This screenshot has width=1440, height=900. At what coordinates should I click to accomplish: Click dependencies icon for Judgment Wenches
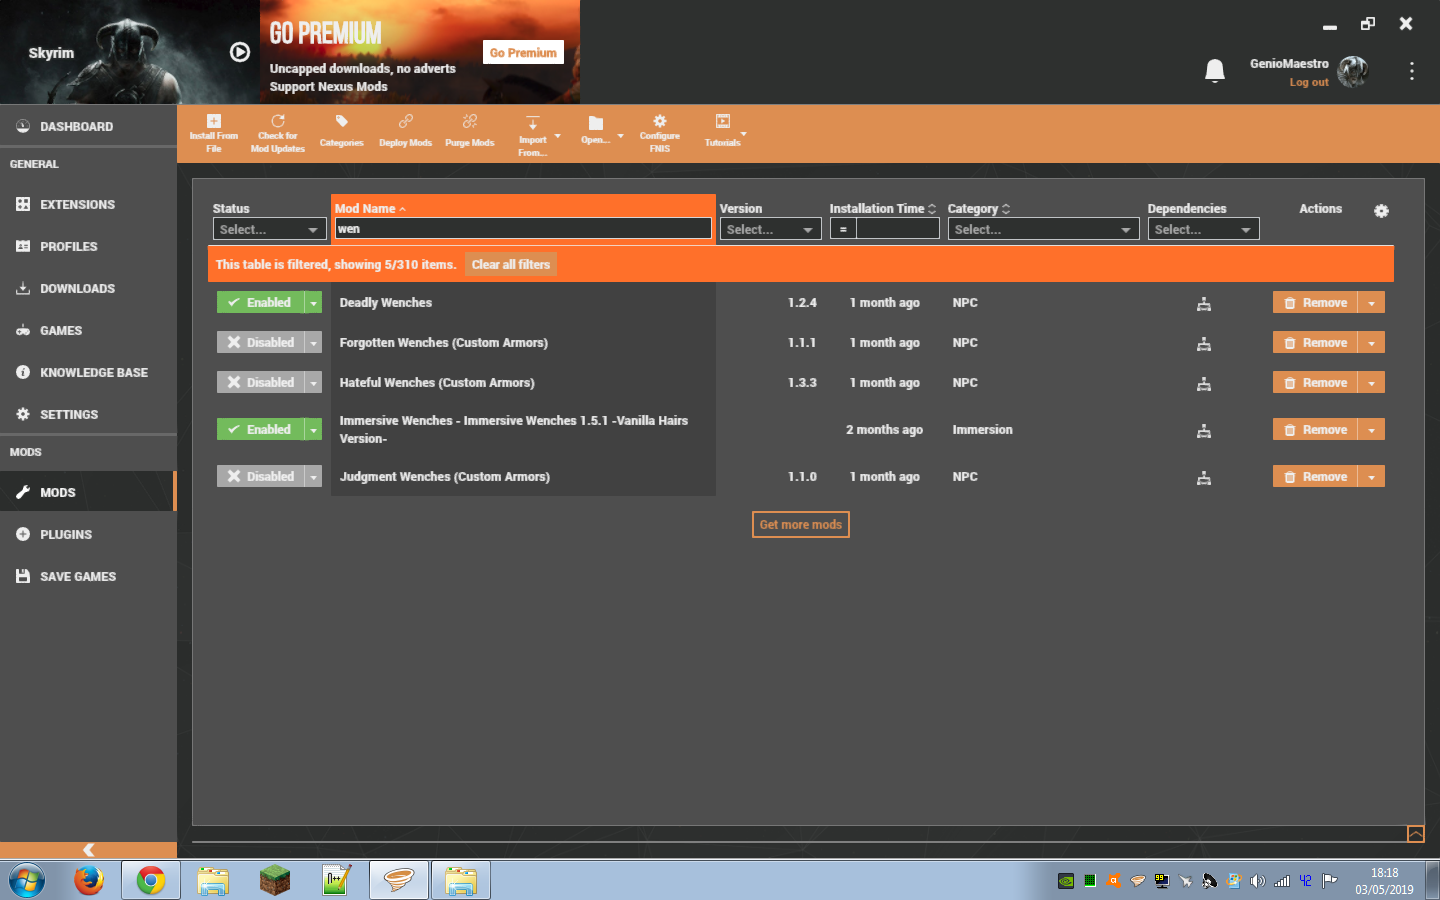tap(1204, 478)
